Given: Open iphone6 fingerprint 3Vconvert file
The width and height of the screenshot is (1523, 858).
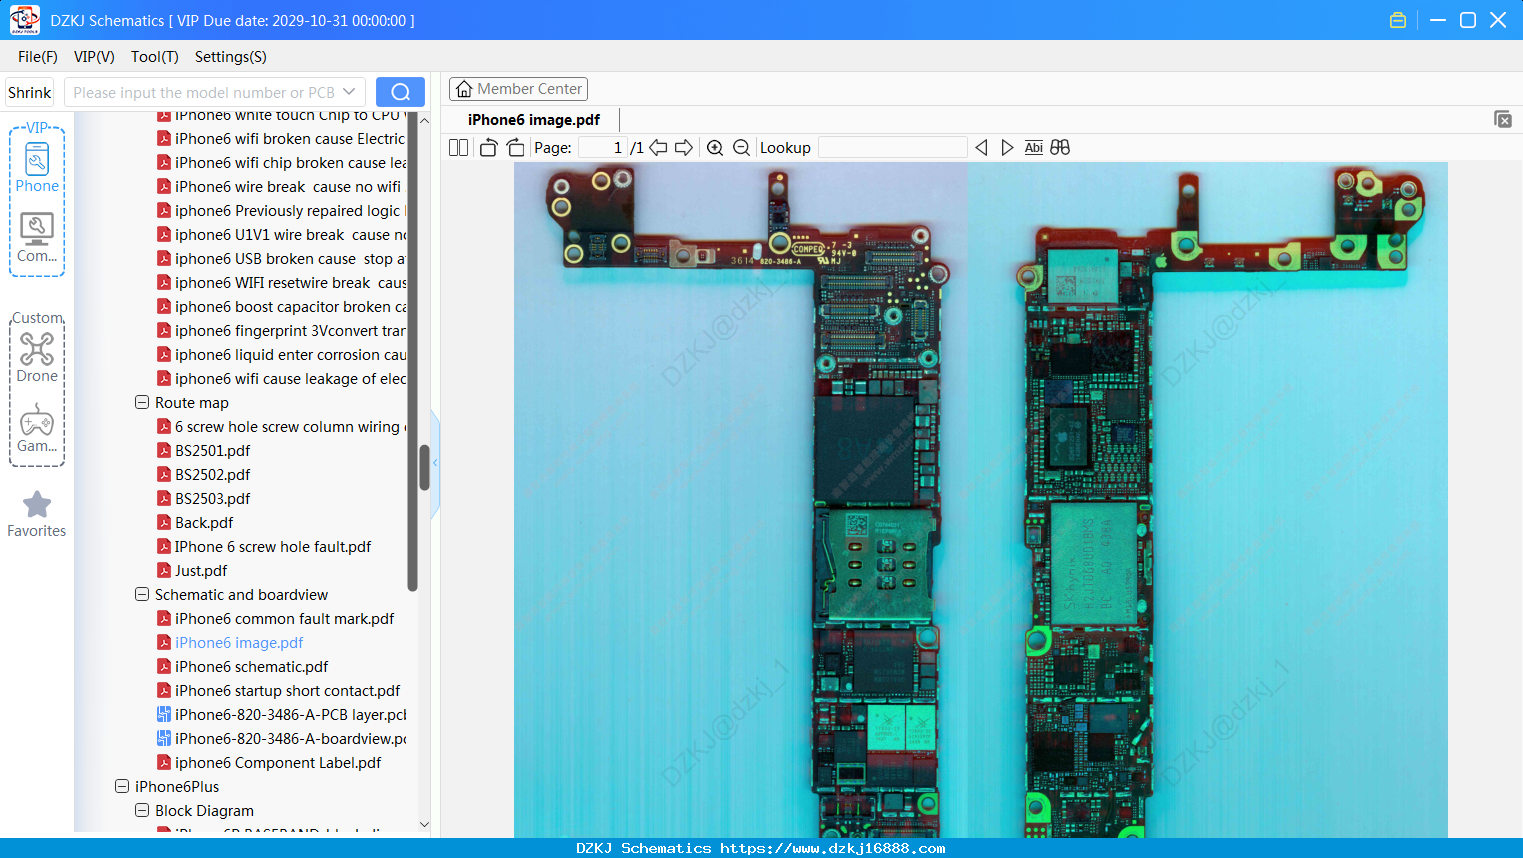Looking at the screenshot, I should 282,331.
